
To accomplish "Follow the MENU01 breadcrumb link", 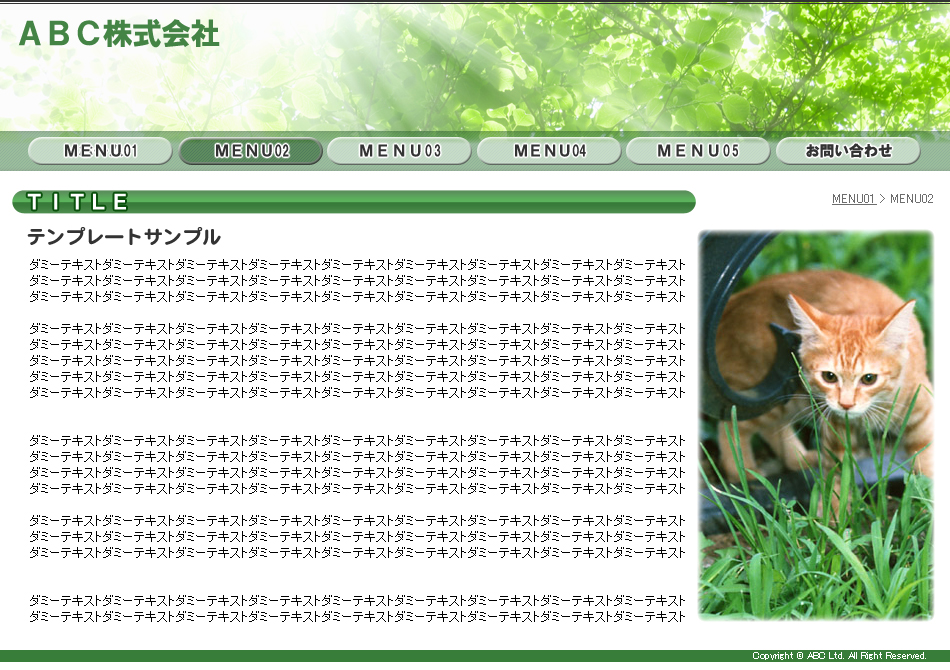I will (853, 199).
